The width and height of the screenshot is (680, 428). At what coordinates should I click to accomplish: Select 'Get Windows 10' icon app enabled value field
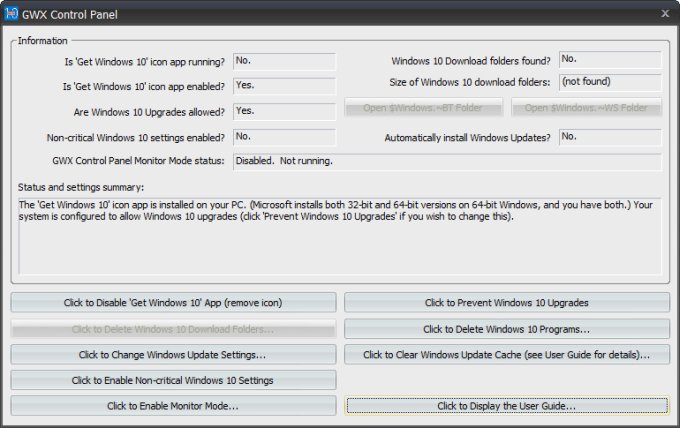(284, 86)
